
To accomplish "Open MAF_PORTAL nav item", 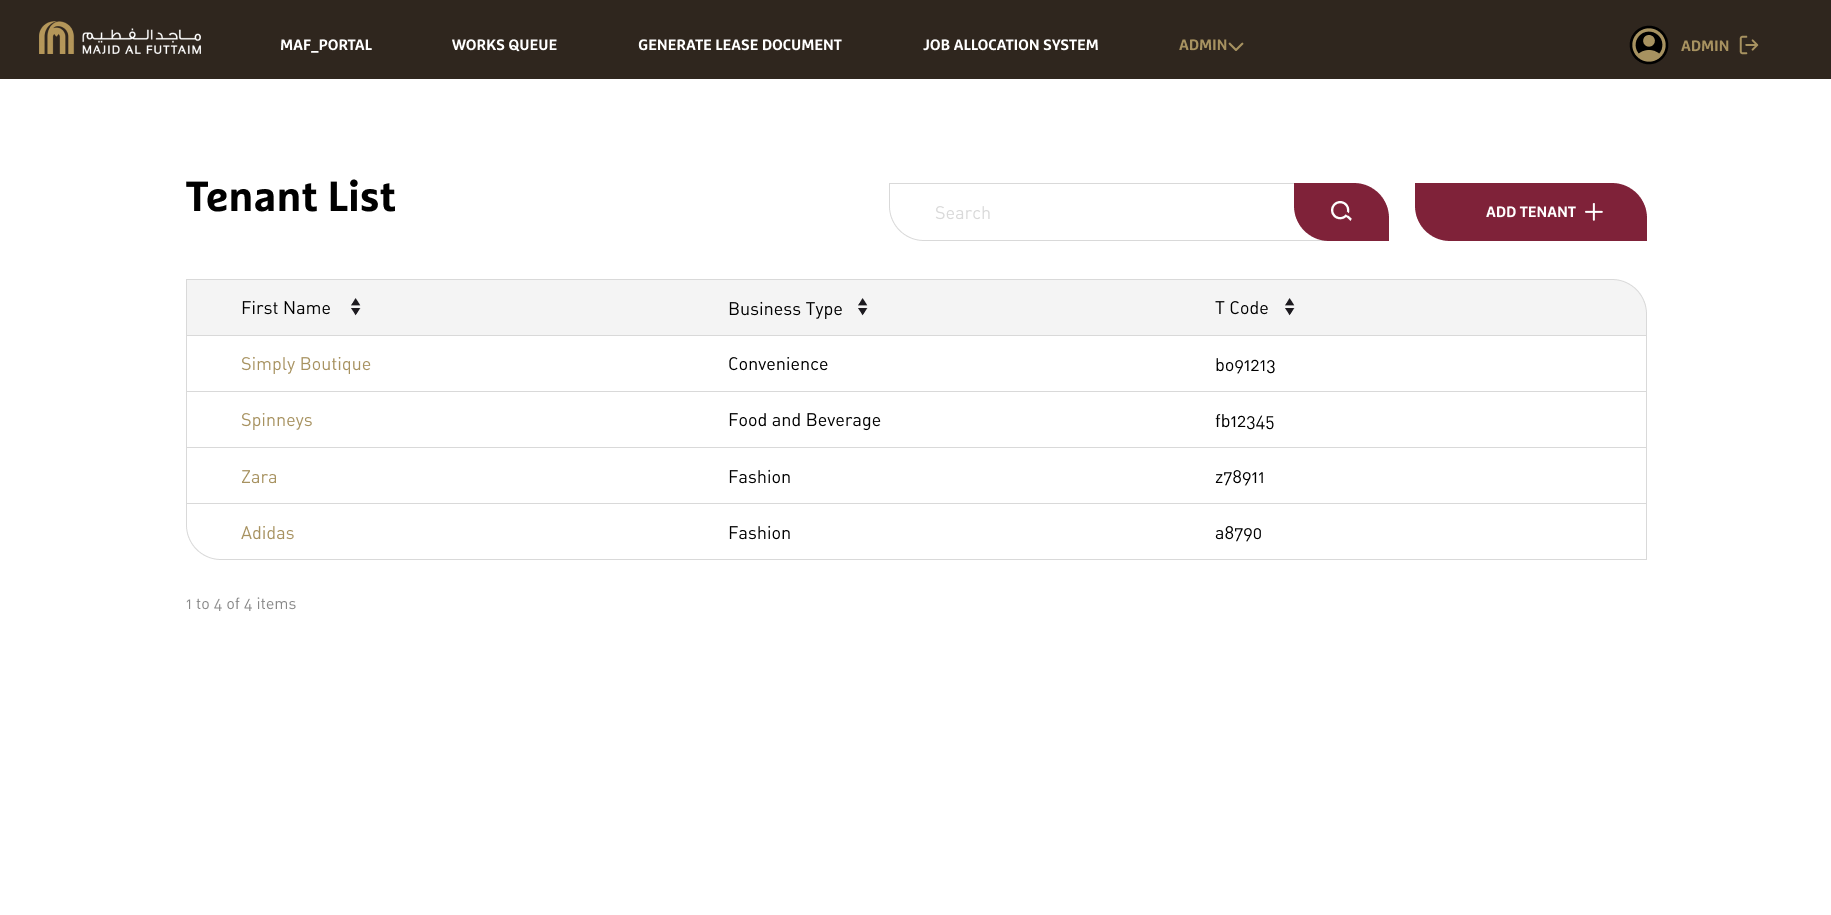I will 326,45.
